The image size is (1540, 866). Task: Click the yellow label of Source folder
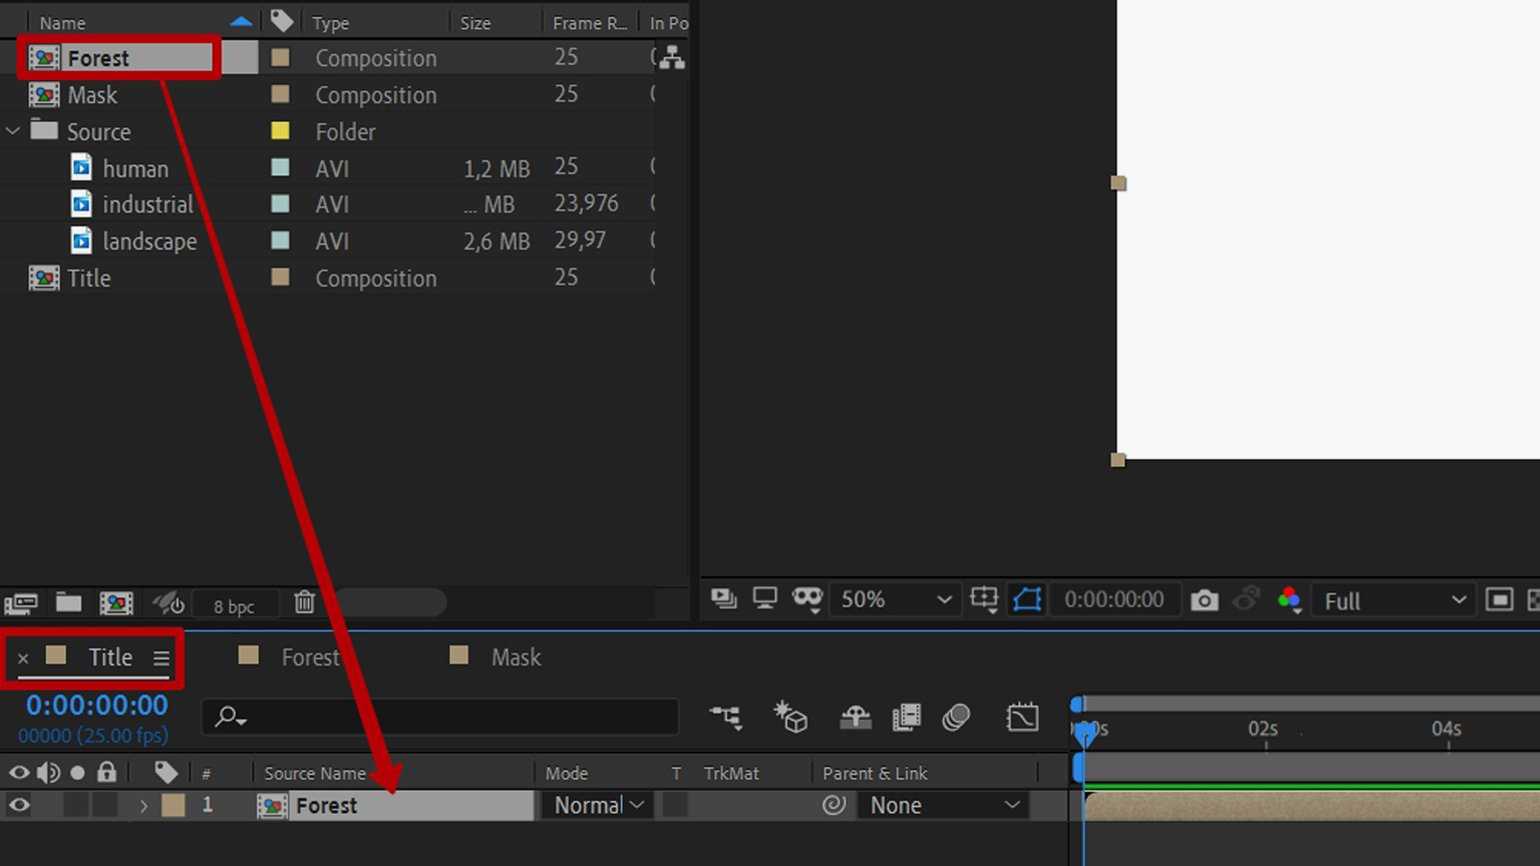point(280,131)
